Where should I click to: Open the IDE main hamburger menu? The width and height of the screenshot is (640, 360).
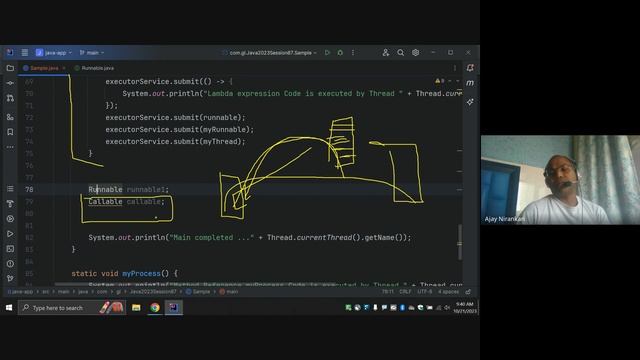click(x=25, y=53)
